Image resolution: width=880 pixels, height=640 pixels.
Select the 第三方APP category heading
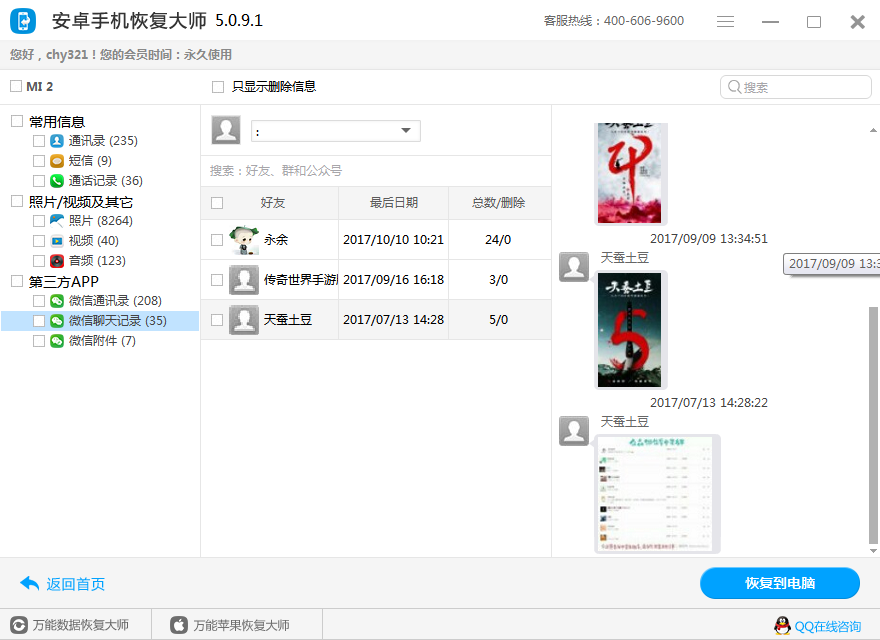[63, 281]
